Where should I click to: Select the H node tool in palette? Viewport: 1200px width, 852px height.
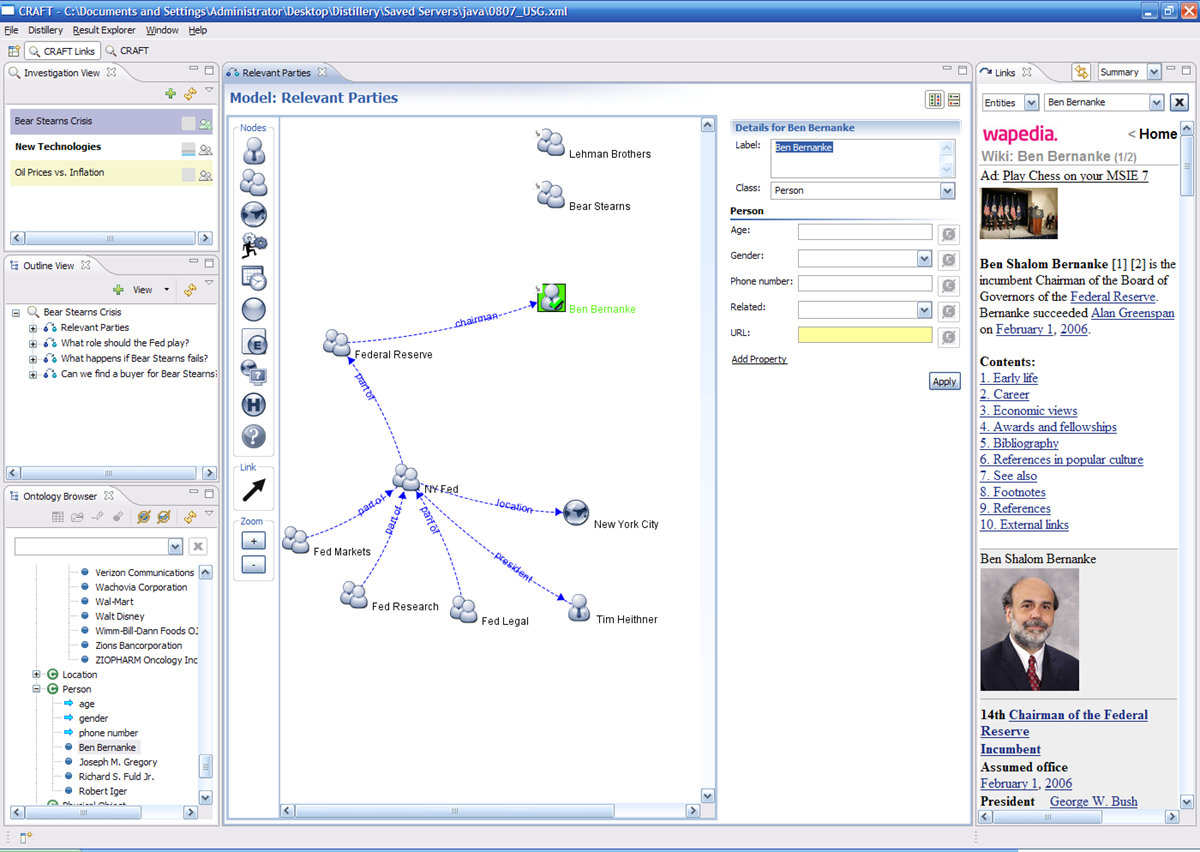[254, 405]
